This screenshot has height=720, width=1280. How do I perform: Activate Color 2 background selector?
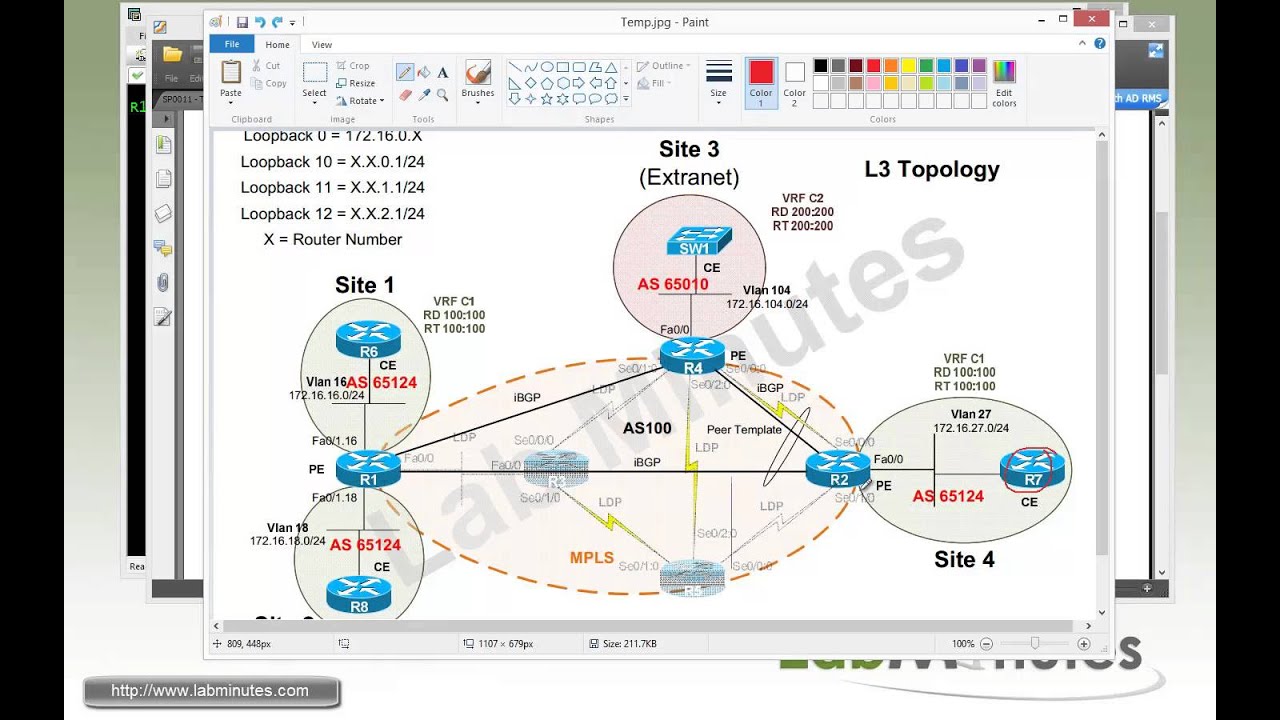795,83
